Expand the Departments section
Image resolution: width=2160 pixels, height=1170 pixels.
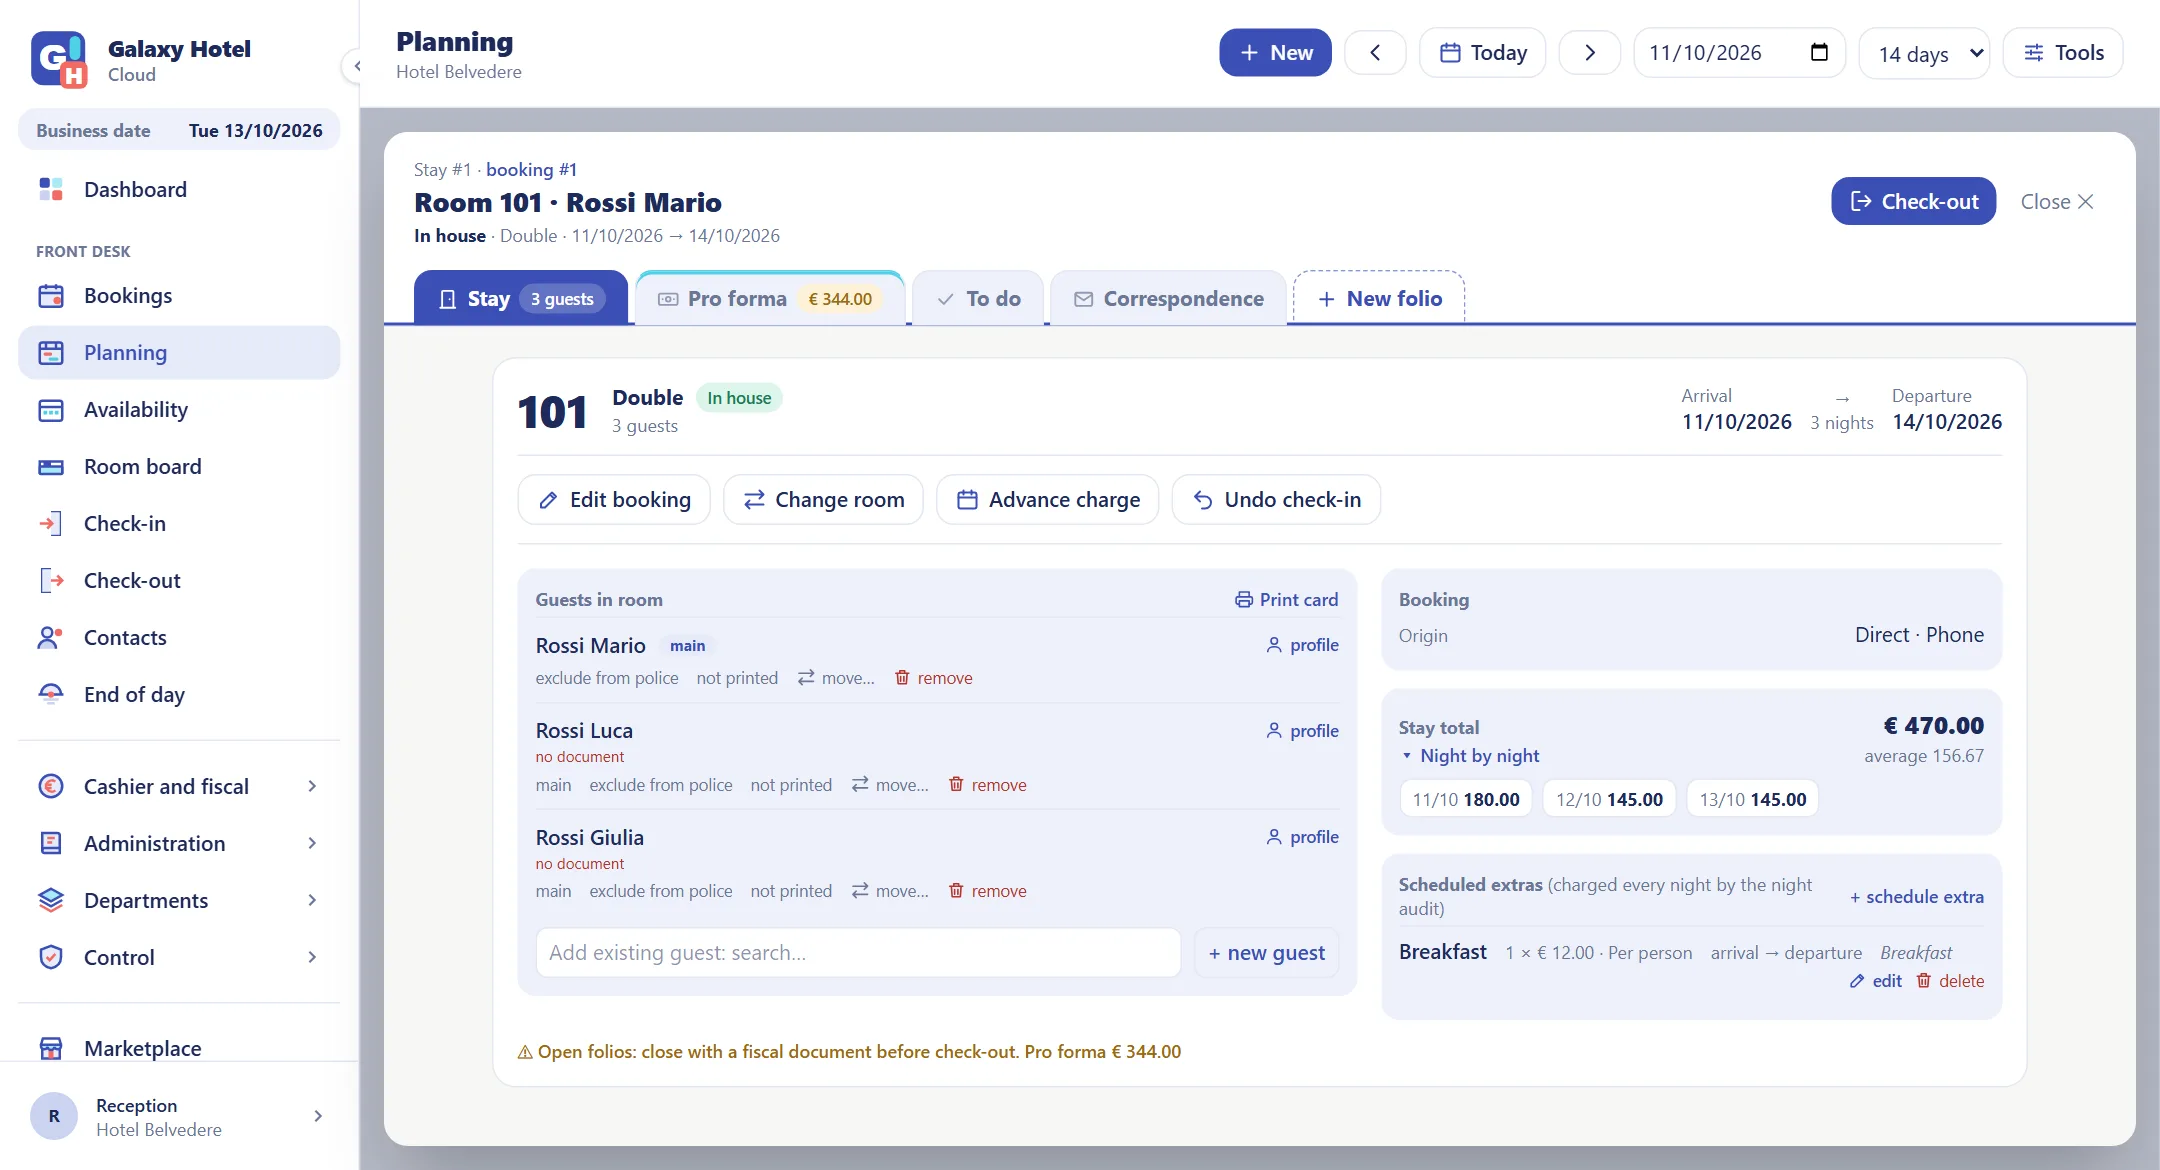click(180, 901)
